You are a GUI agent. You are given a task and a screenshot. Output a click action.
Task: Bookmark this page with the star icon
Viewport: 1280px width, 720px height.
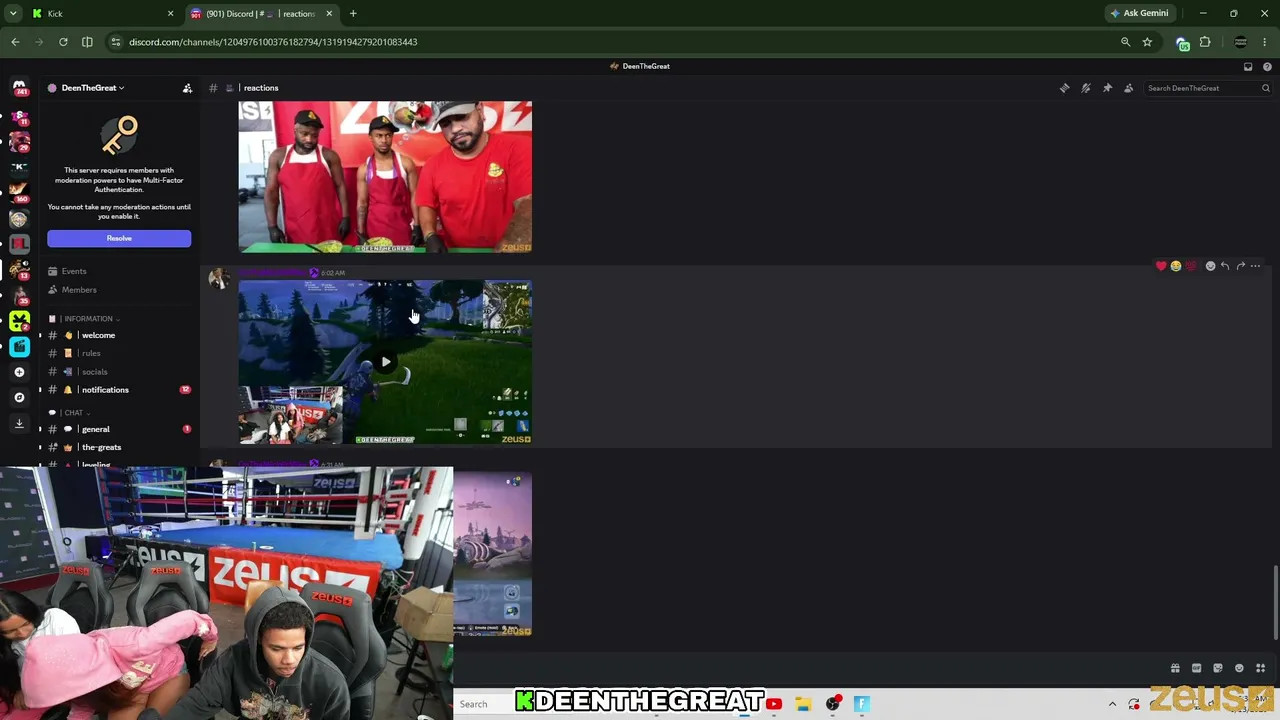[1147, 42]
